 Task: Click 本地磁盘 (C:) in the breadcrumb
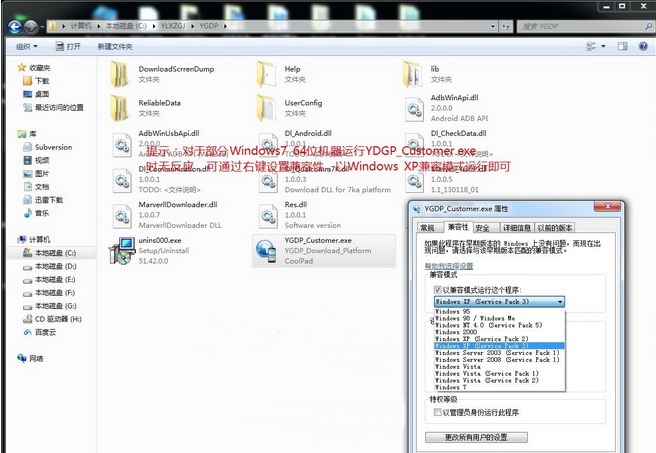126,26
